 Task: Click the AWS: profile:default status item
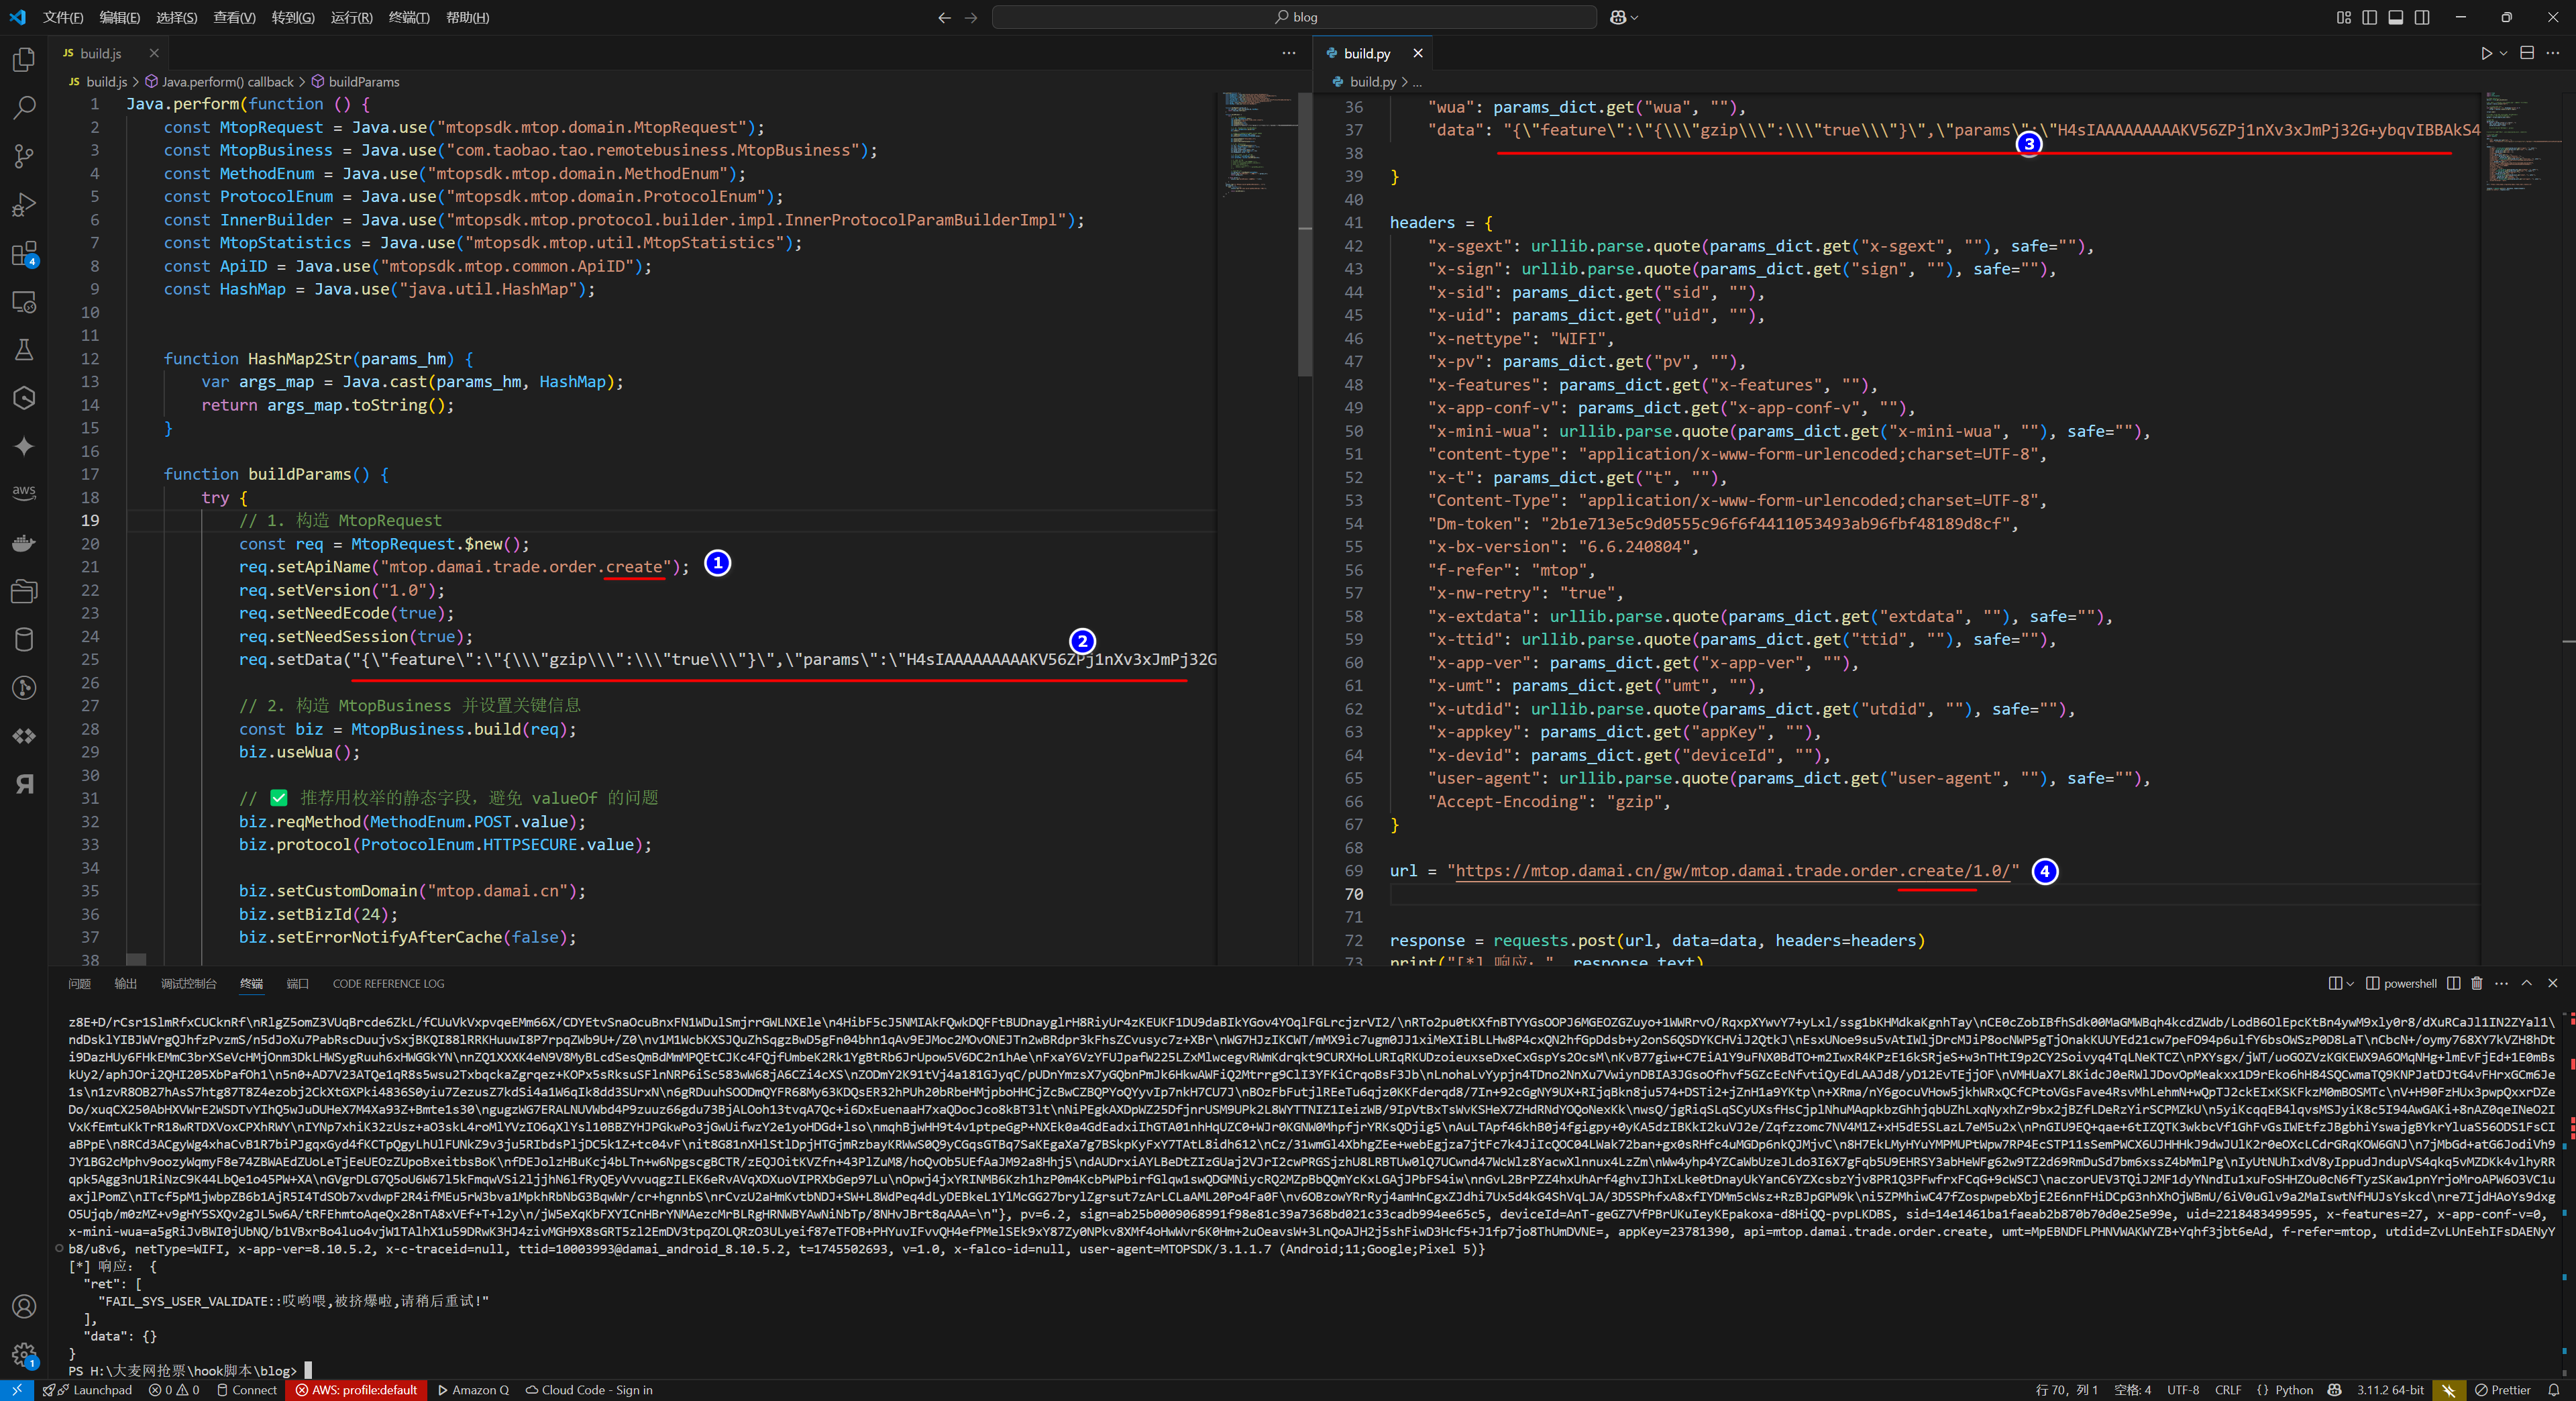tap(356, 1390)
